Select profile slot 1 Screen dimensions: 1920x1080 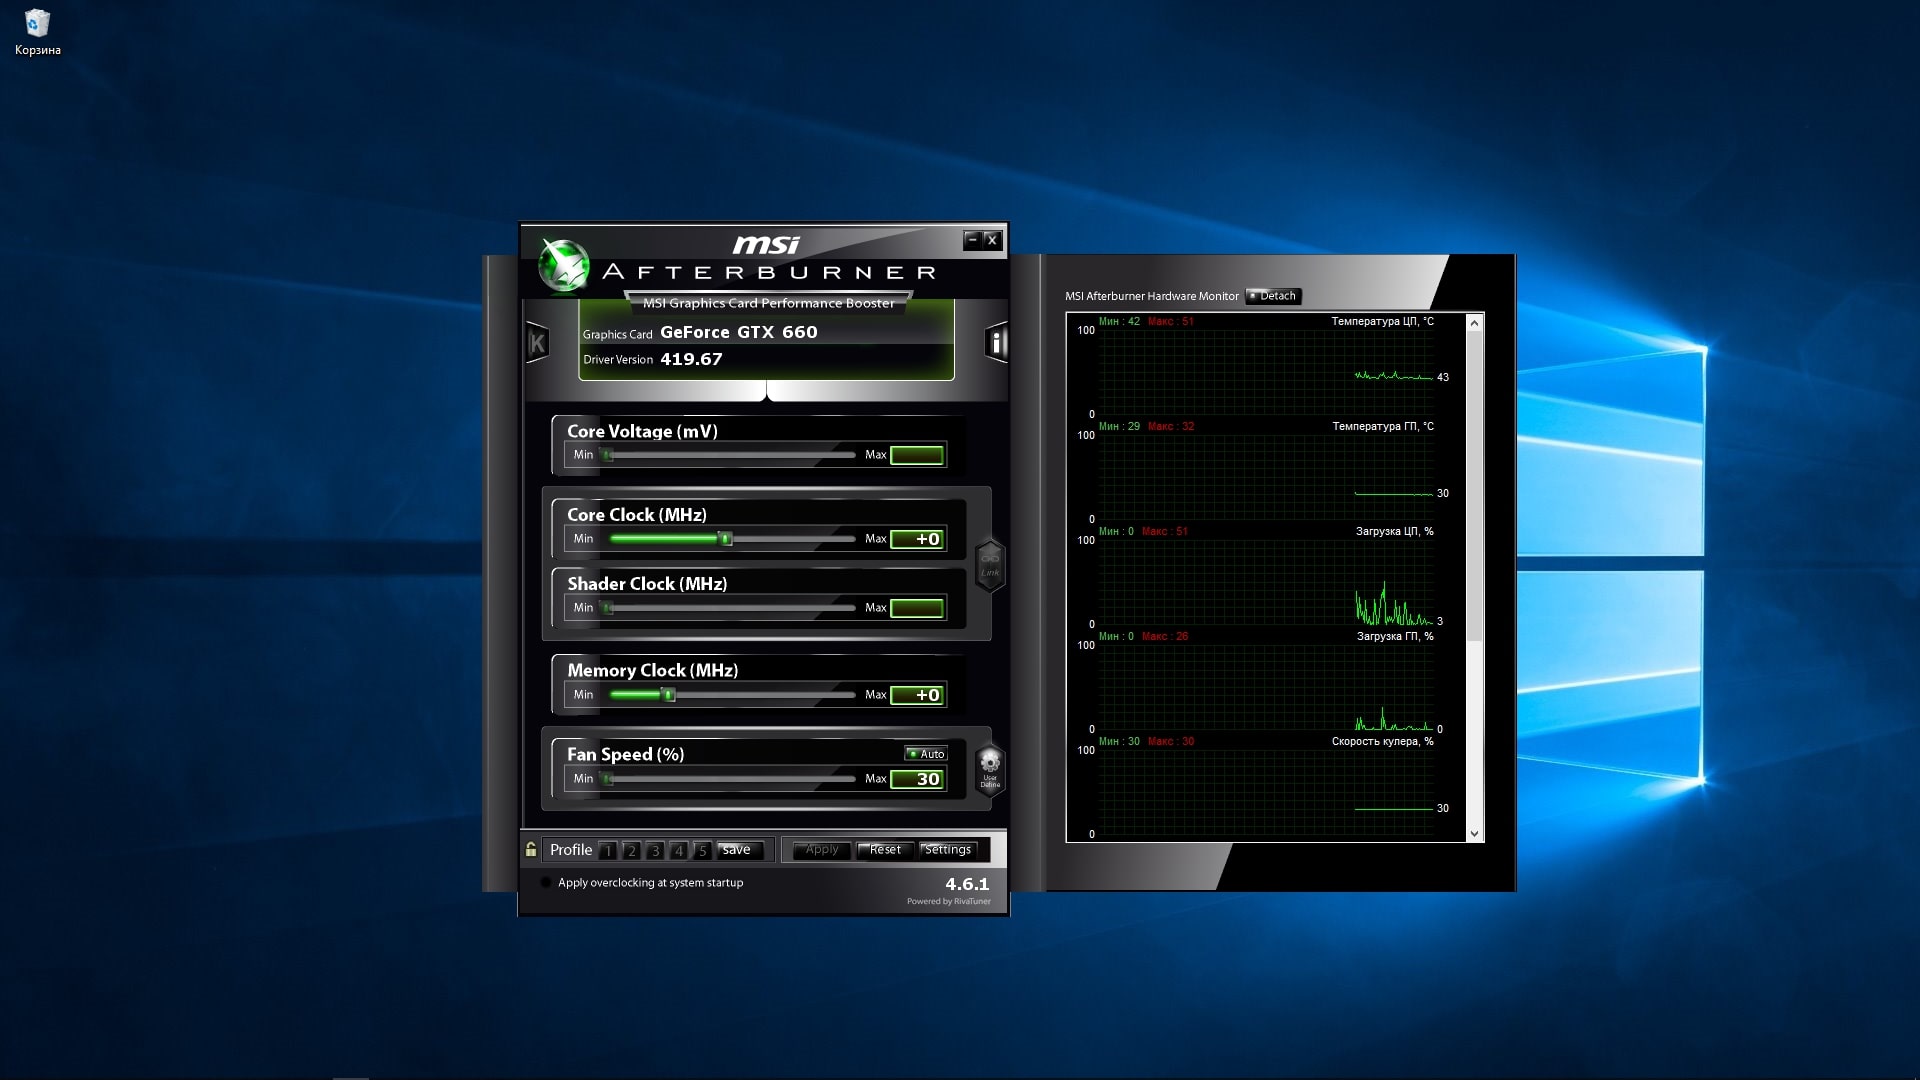point(607,851)
